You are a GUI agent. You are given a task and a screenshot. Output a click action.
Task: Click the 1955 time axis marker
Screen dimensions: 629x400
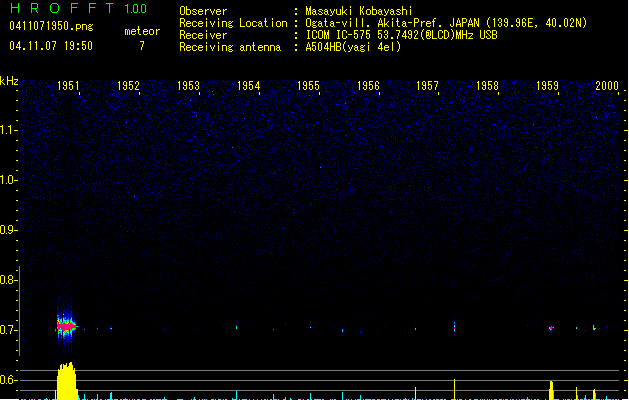[308, 86]
